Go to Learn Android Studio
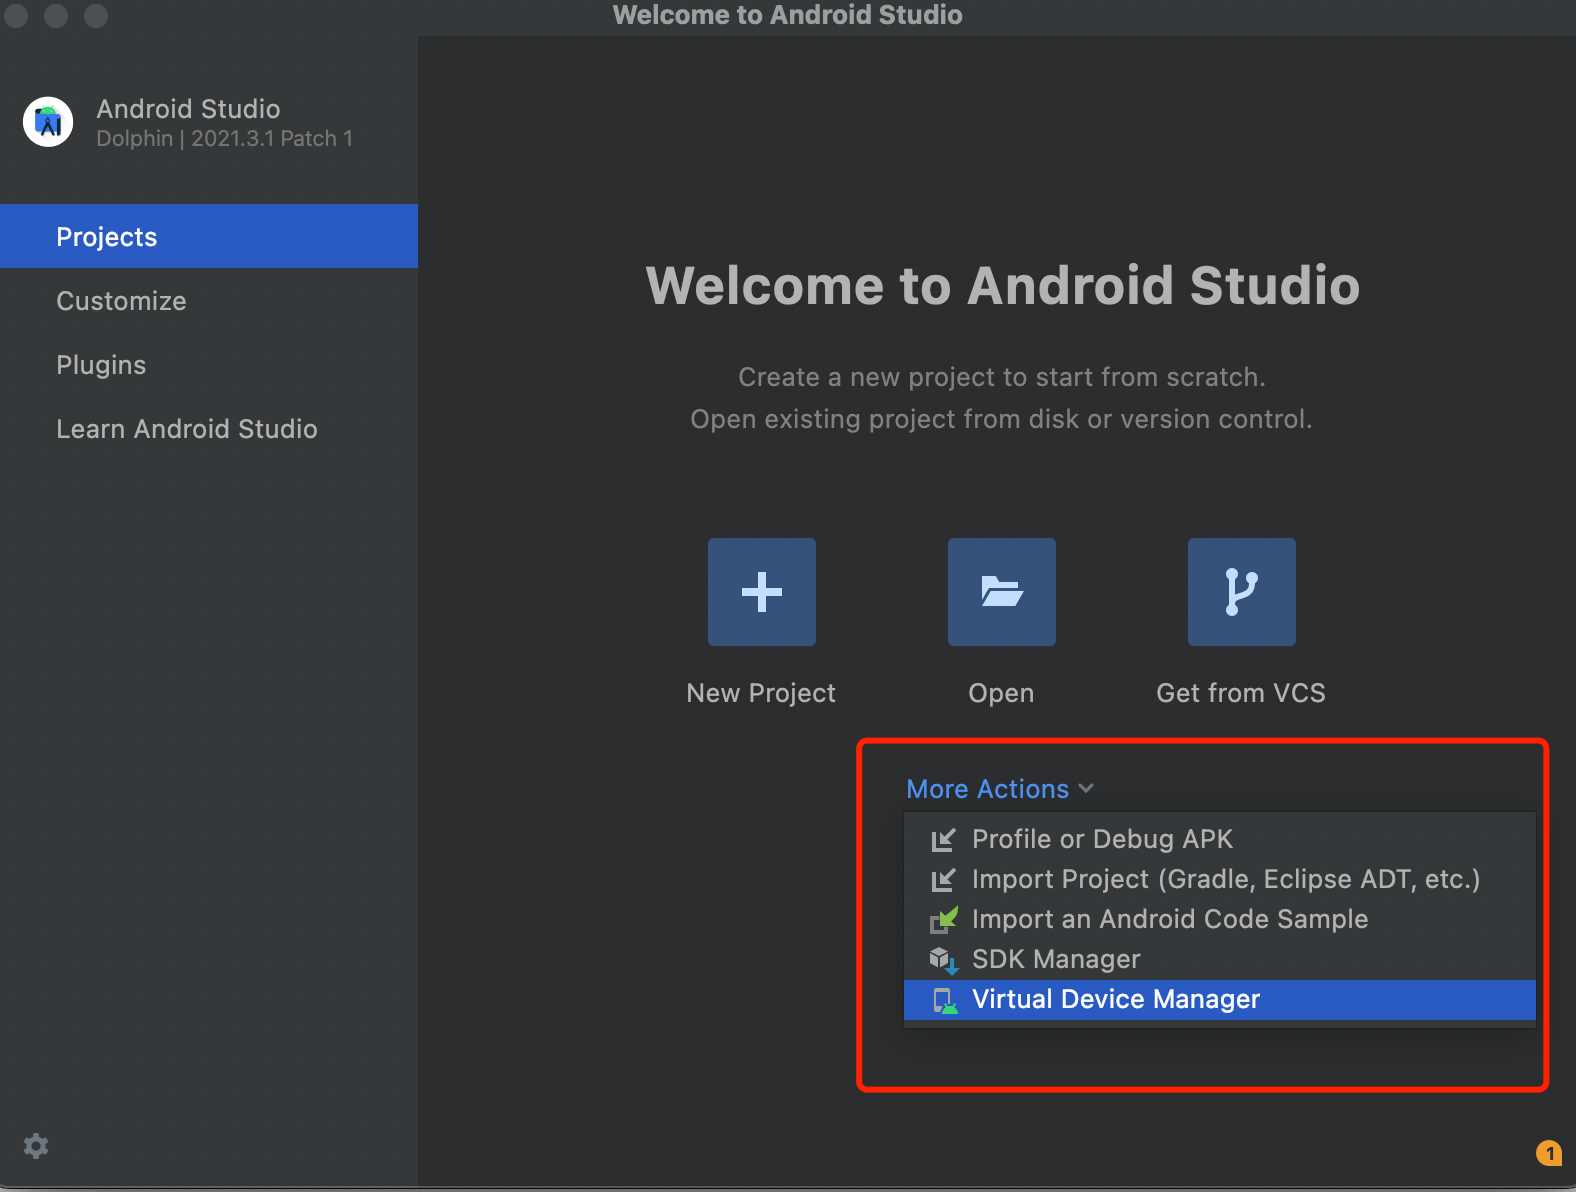1576x1192 pixels. coord(209,428)
